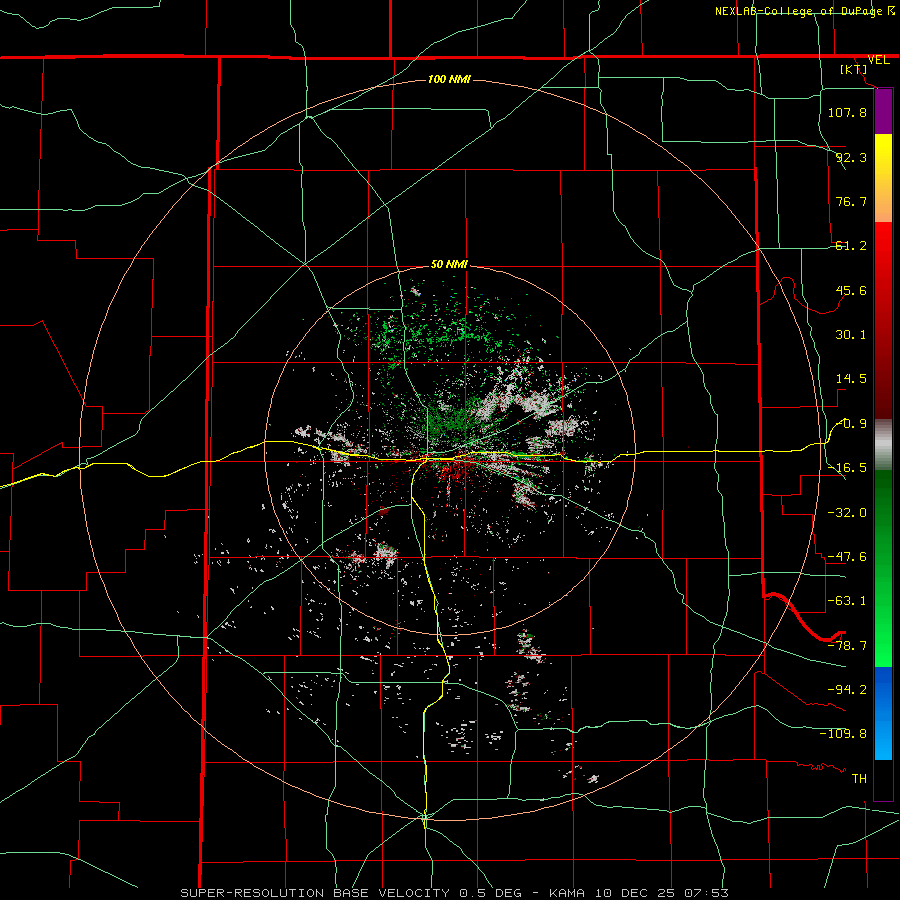The width and height of the screenshot is (900, 900).
Task: Click the 45.6 scale value
Action: click(x=851, y=290)
